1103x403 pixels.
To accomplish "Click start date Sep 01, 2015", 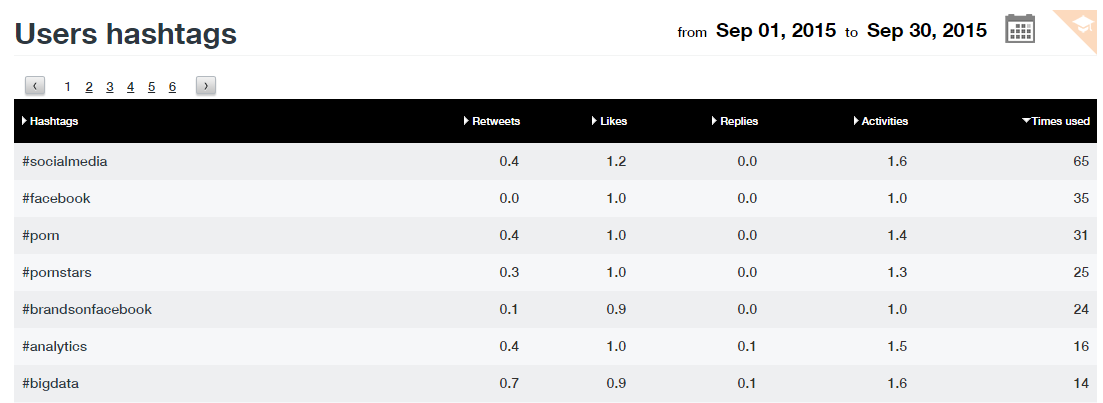I will pyautogui.click(x=775, y=31).
